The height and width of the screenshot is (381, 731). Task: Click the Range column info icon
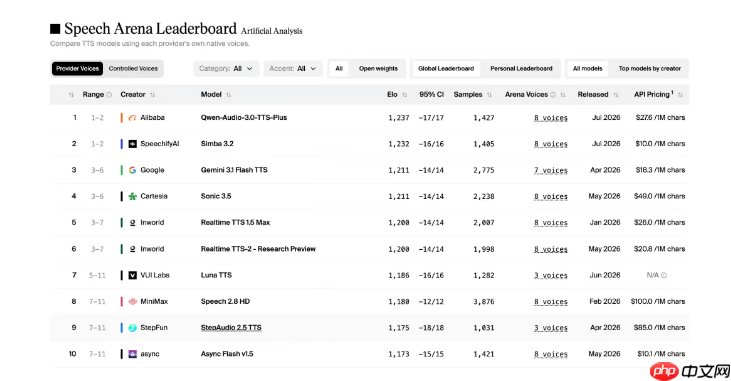point(109,95)
